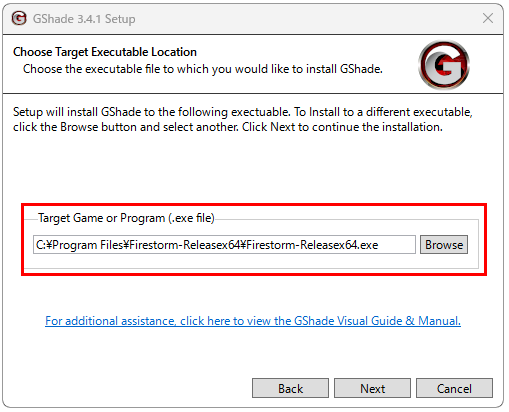Image resolution: width=509 pixels, height=412 pixels.
Task: Click 'C:¥Program Files' at the start of the path
Action: pyautogui.click(x=80, y=245)
